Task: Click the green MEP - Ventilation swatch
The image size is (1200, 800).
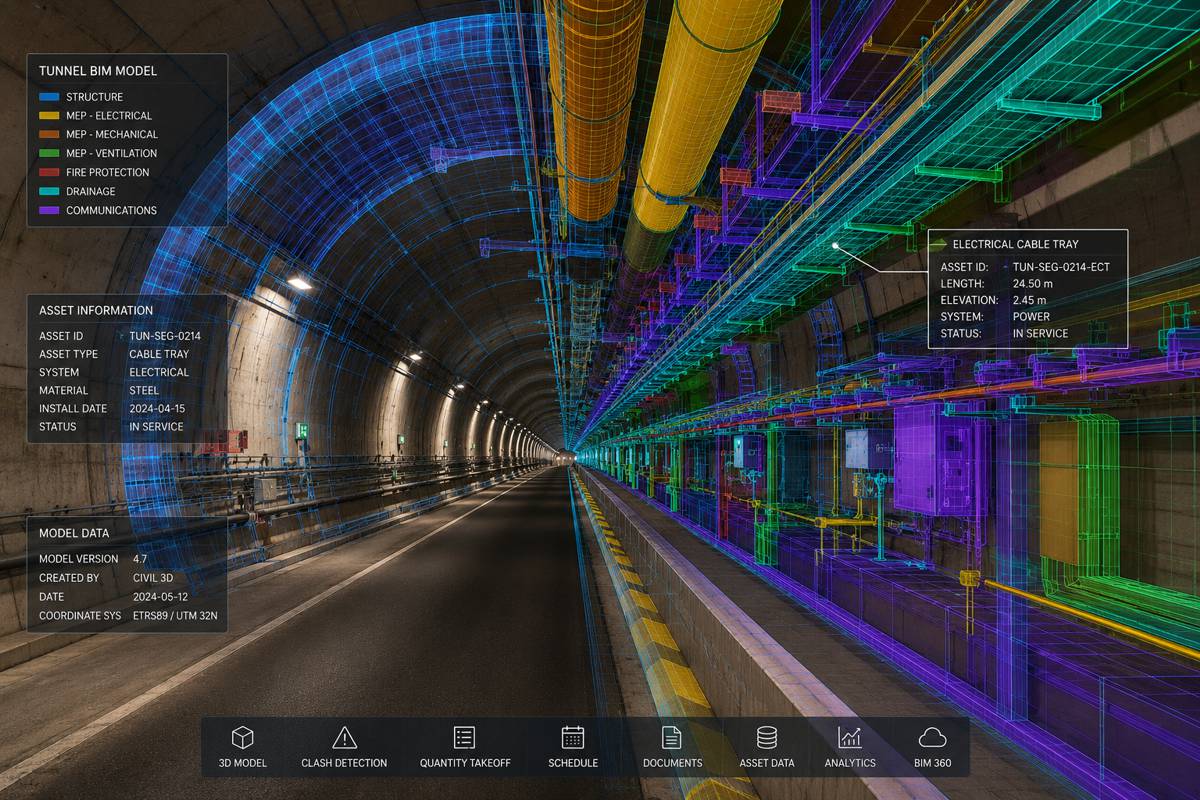Action: coord(49,154)
